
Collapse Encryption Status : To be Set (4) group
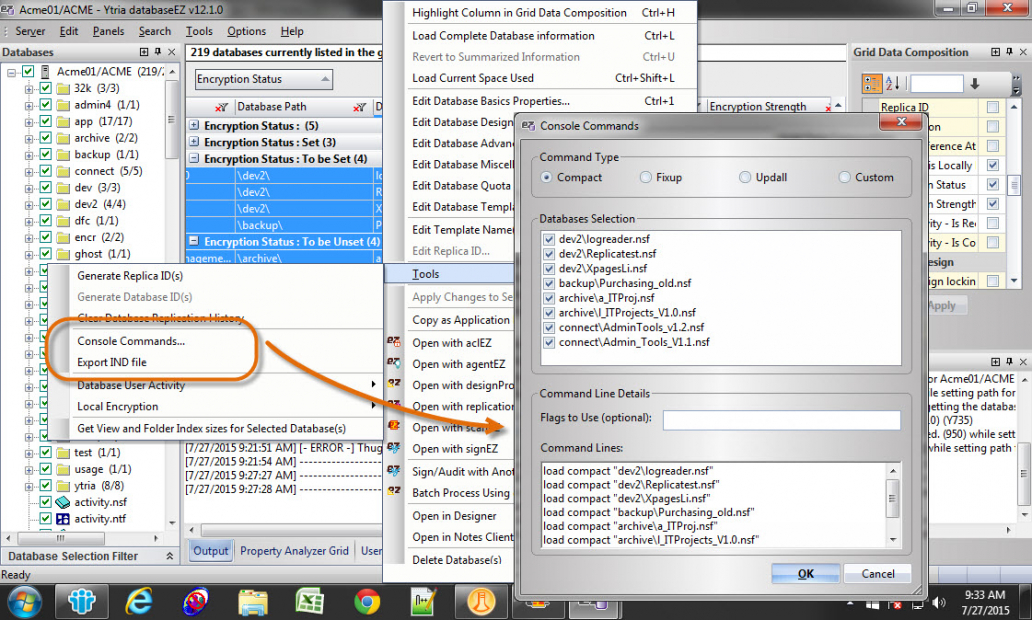194,158
